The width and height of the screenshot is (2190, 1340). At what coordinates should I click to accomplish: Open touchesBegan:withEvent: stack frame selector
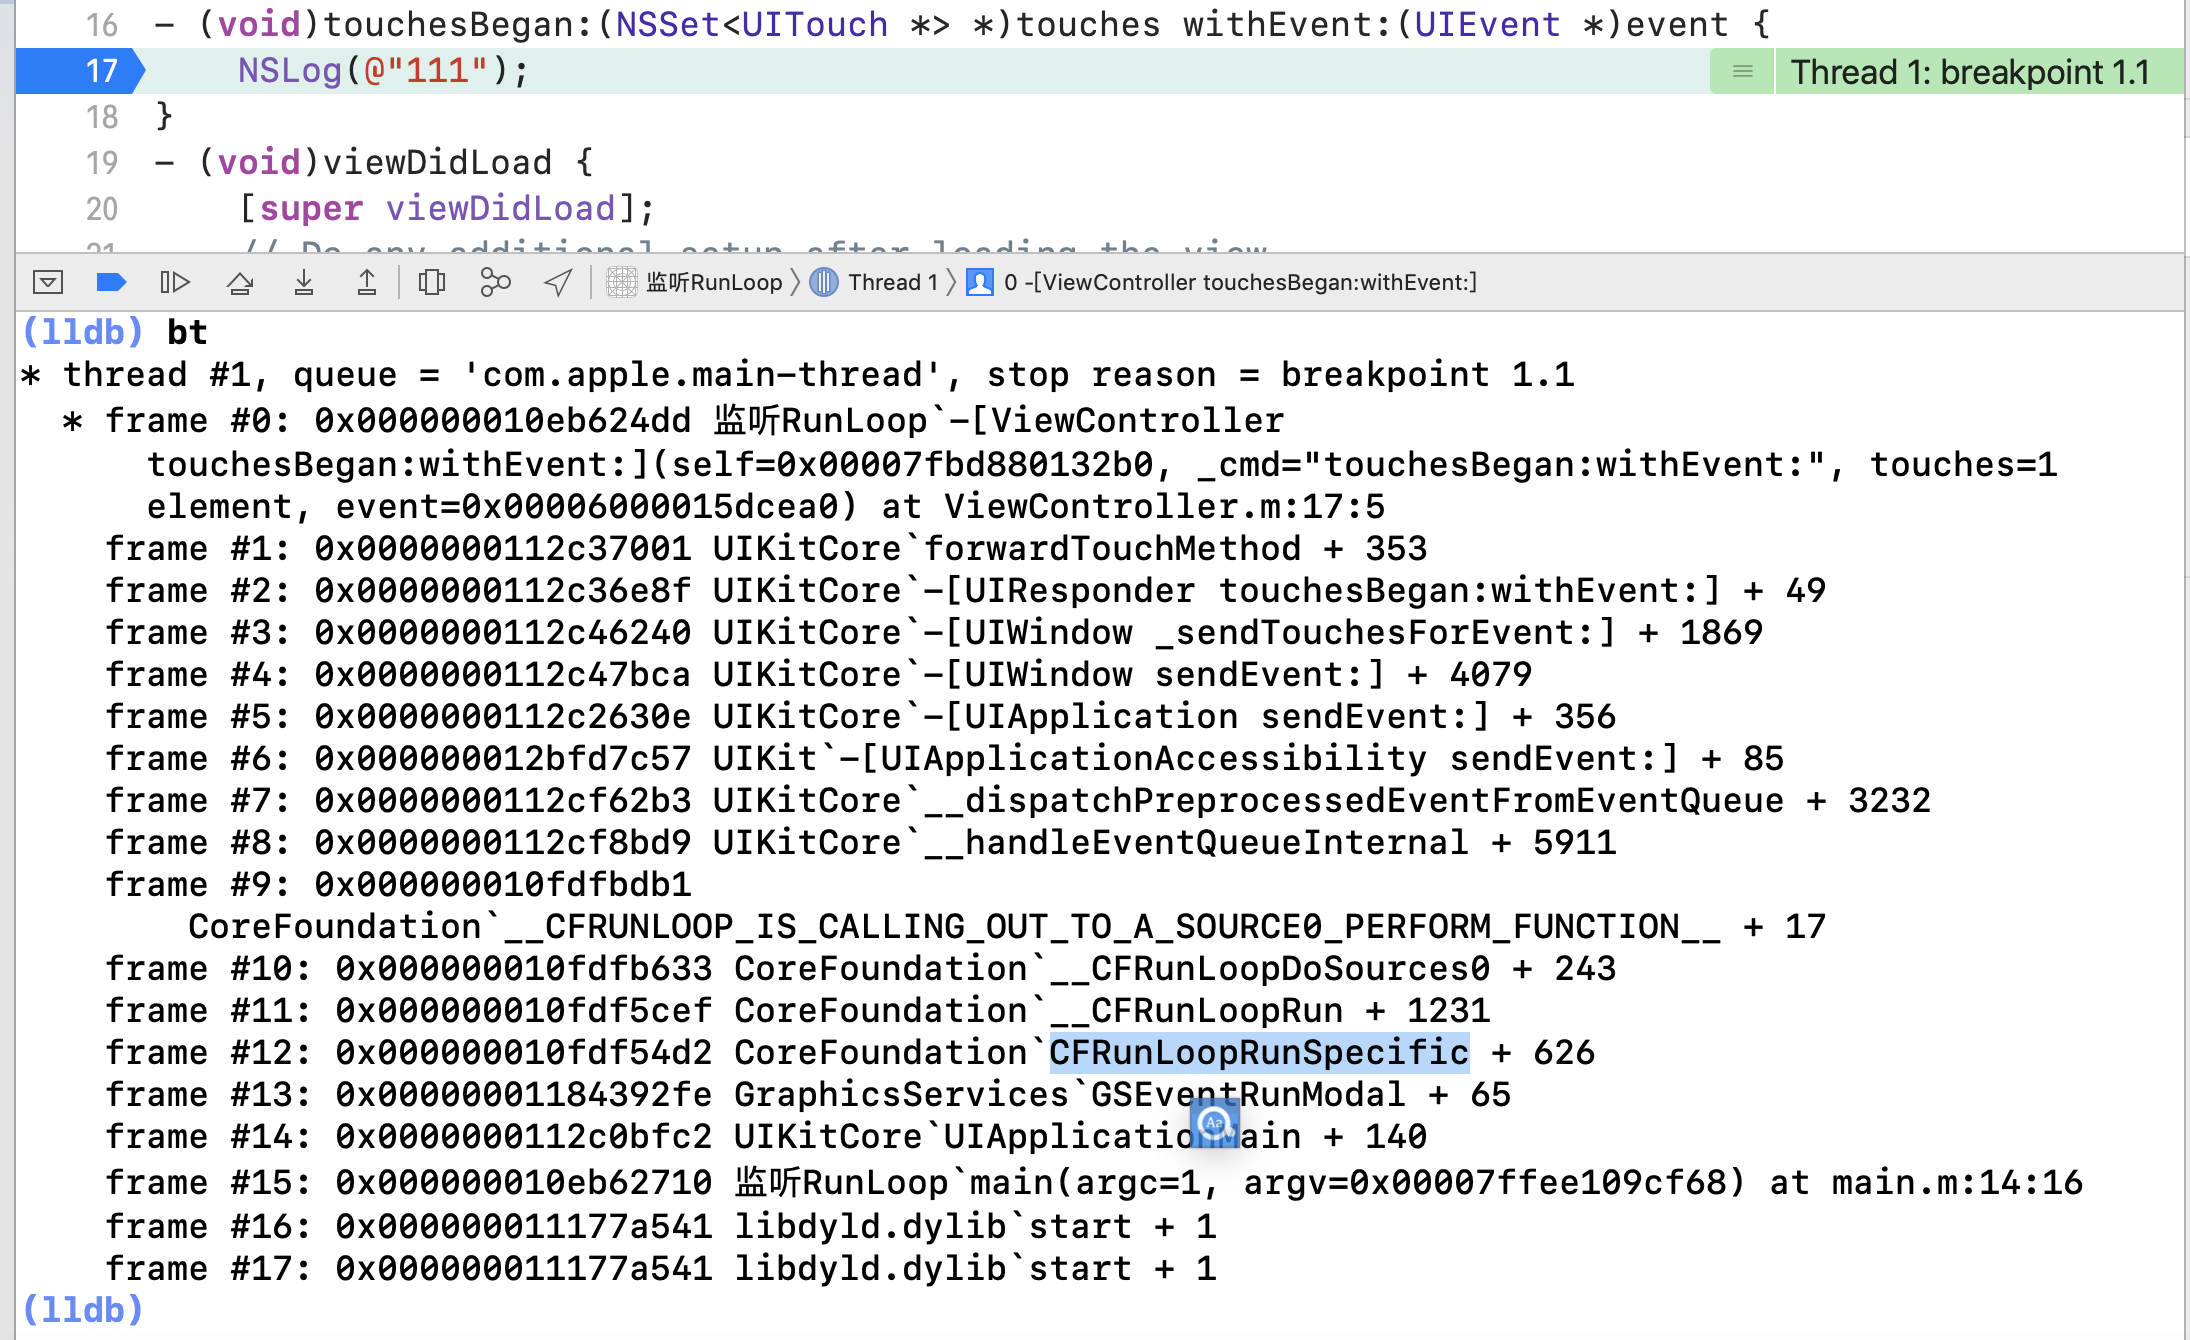point(1238,282)
